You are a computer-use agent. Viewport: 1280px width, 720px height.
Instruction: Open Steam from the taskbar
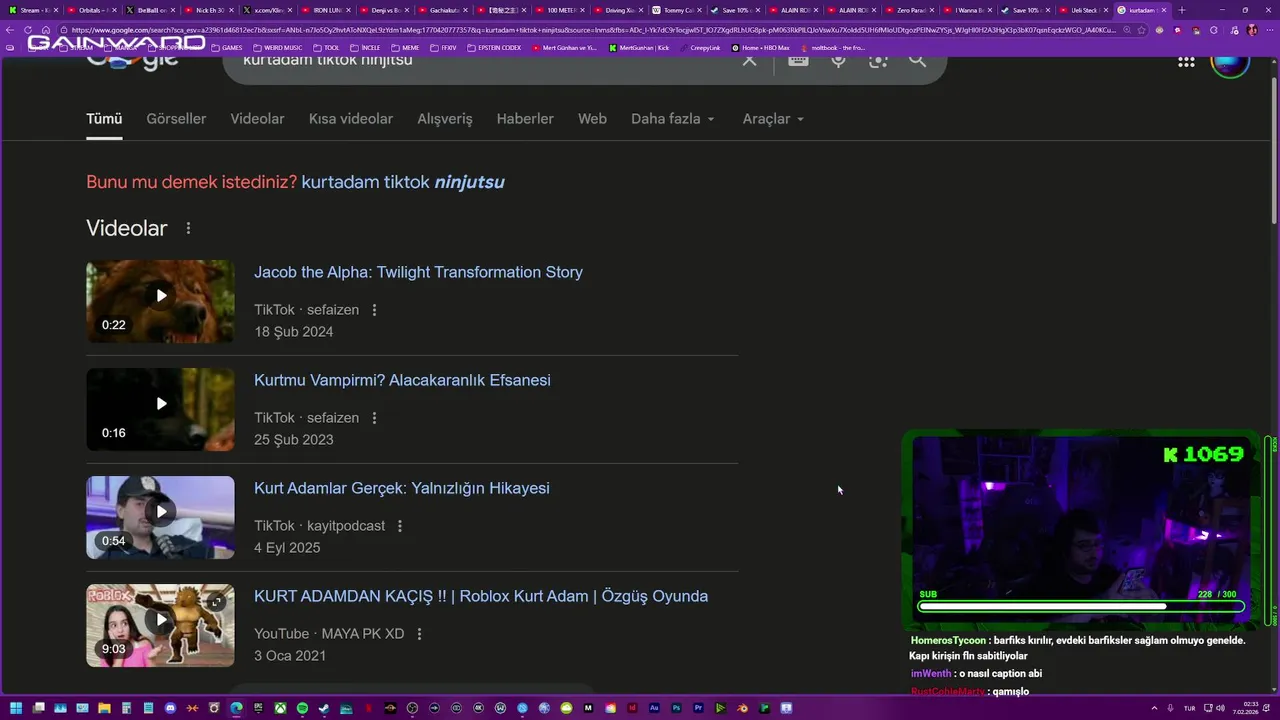[324, 708]
